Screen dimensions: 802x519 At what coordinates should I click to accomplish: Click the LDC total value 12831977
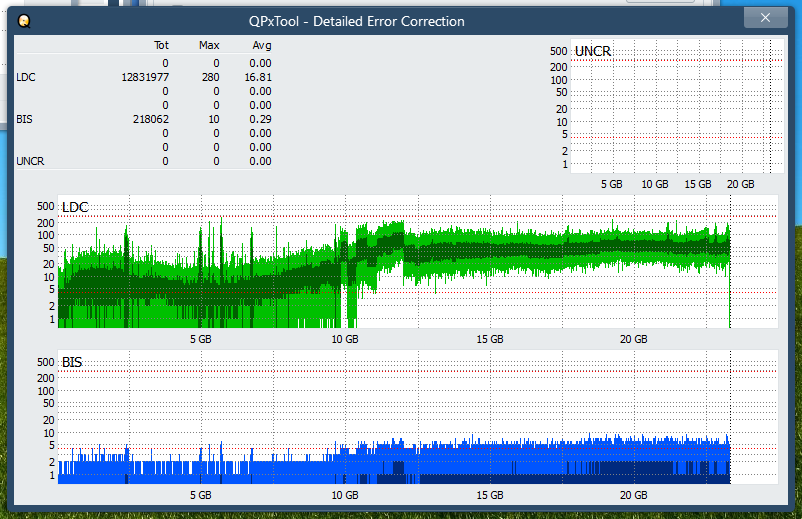tap(145, 77)
